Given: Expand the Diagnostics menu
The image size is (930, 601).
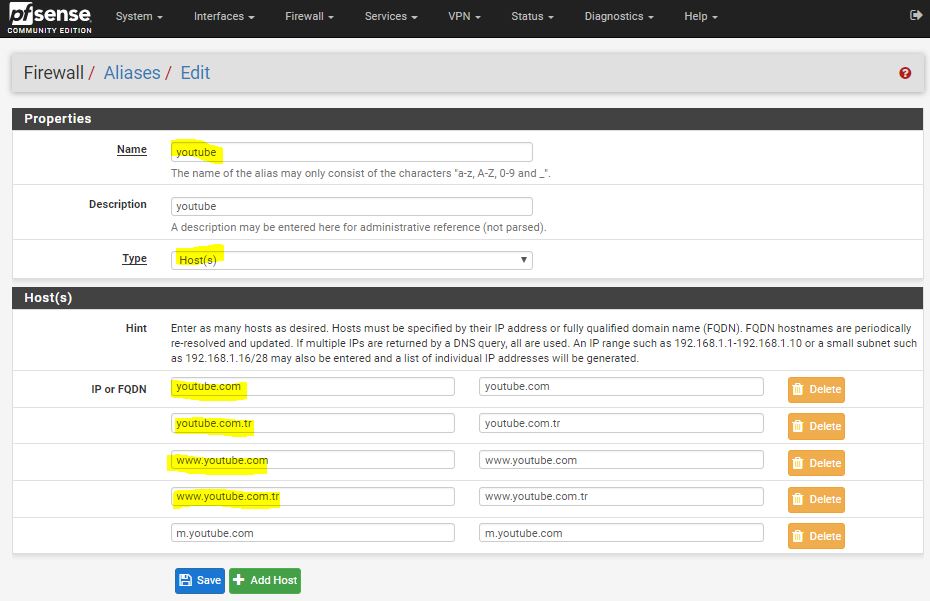Looking at the screenshot, I should tap(619, 17).
